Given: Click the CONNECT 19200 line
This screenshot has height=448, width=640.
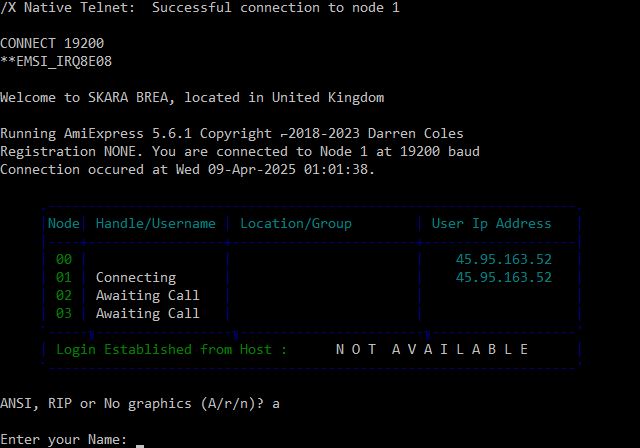Looking at the screenshot, I should pyautogui.click(x=52, y=43).
